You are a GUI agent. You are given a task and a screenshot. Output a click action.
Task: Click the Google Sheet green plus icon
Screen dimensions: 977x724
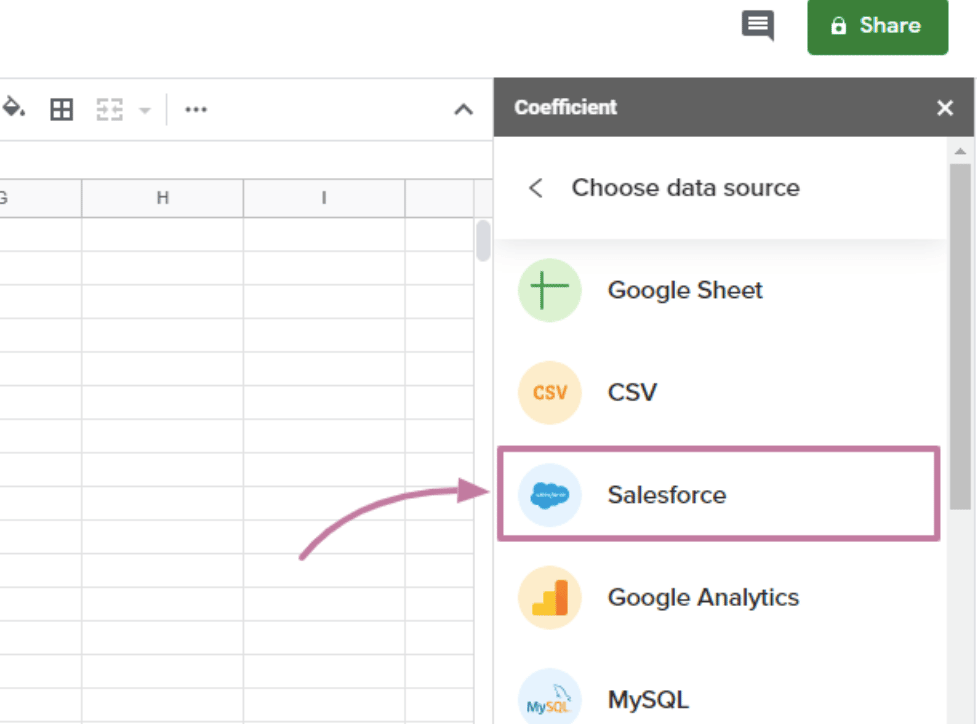click(550, 290)
